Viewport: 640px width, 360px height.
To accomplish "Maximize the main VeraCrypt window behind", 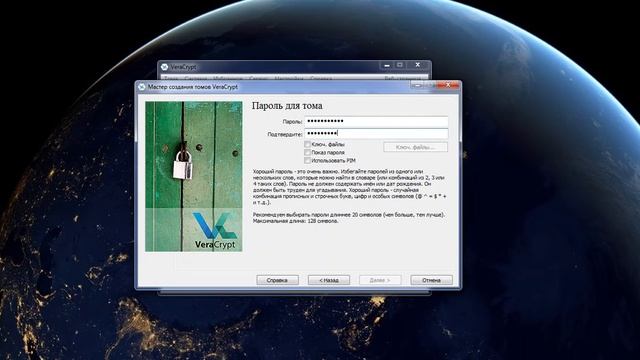I will [400, 65].
